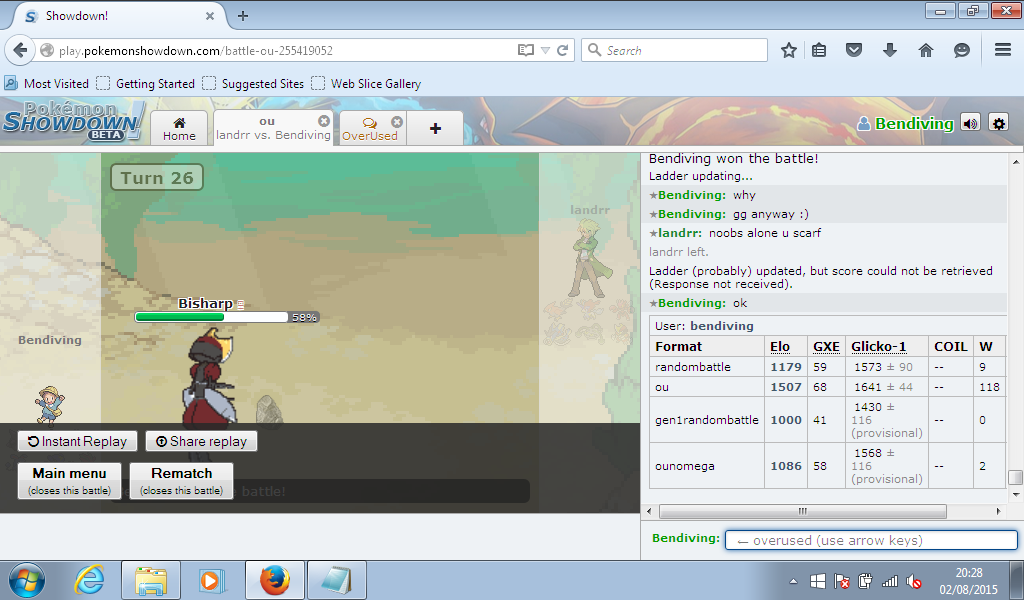
Task: Show bookmarks list icon
Action: 819,50
